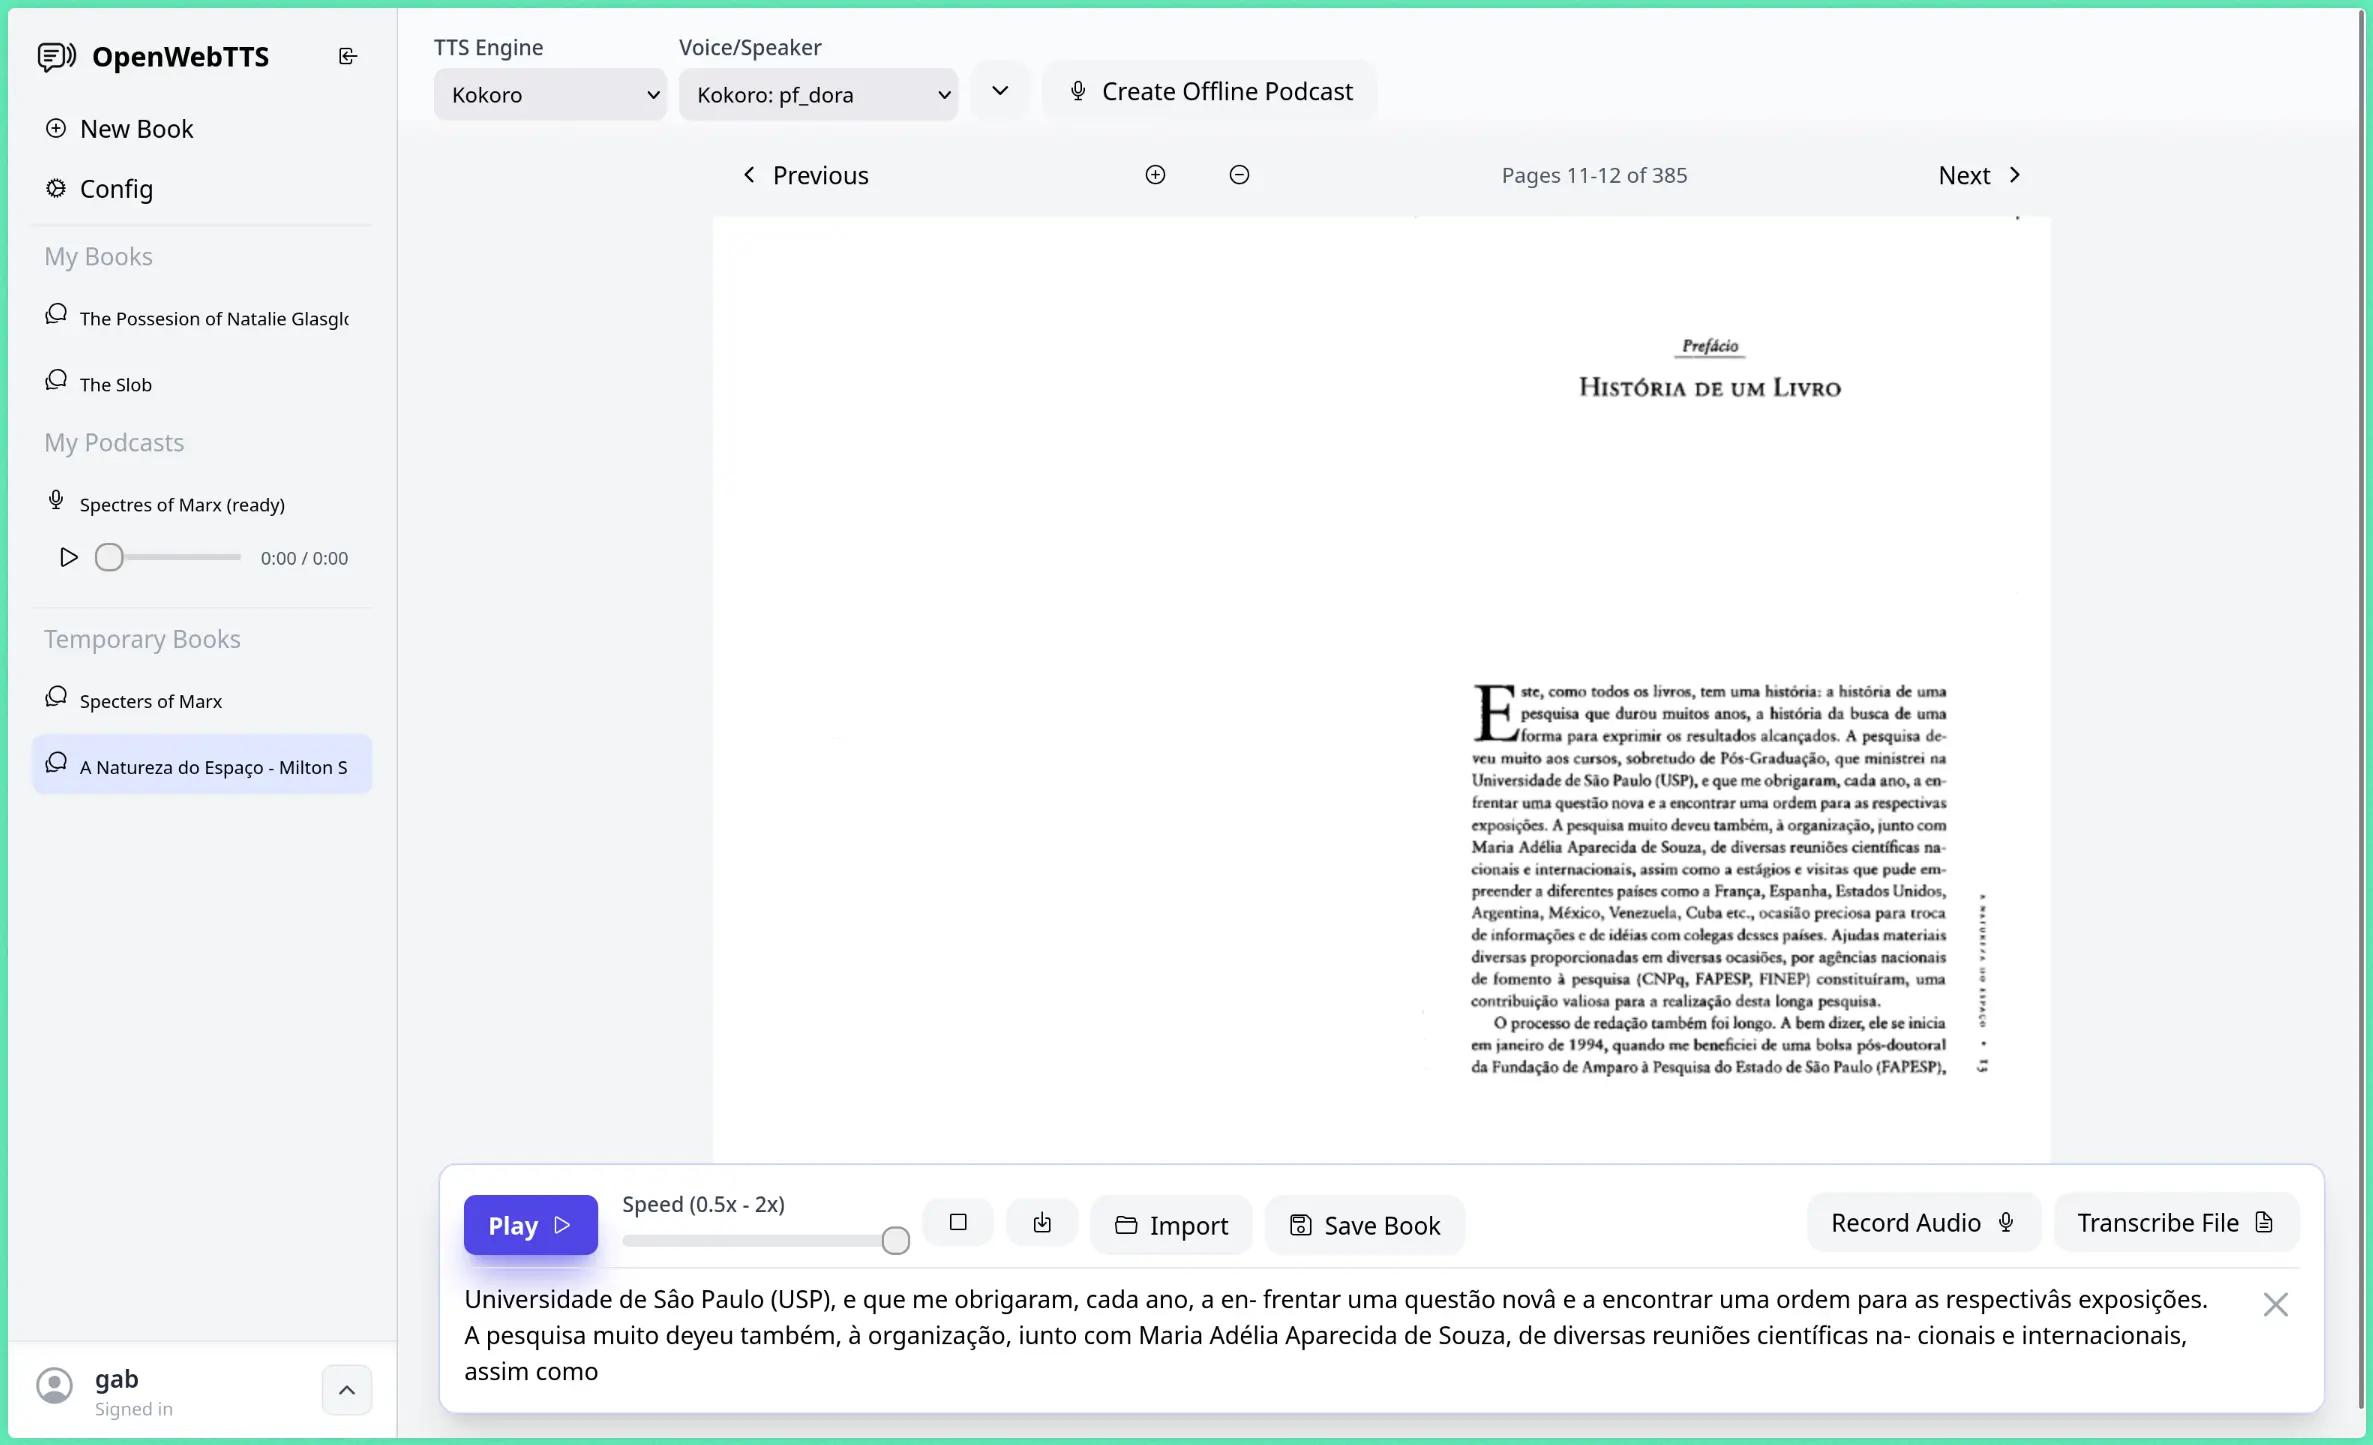Zoom in with the plus circle icon
Screen dimensions: 2373x1445
click(x=1155, y=175)
